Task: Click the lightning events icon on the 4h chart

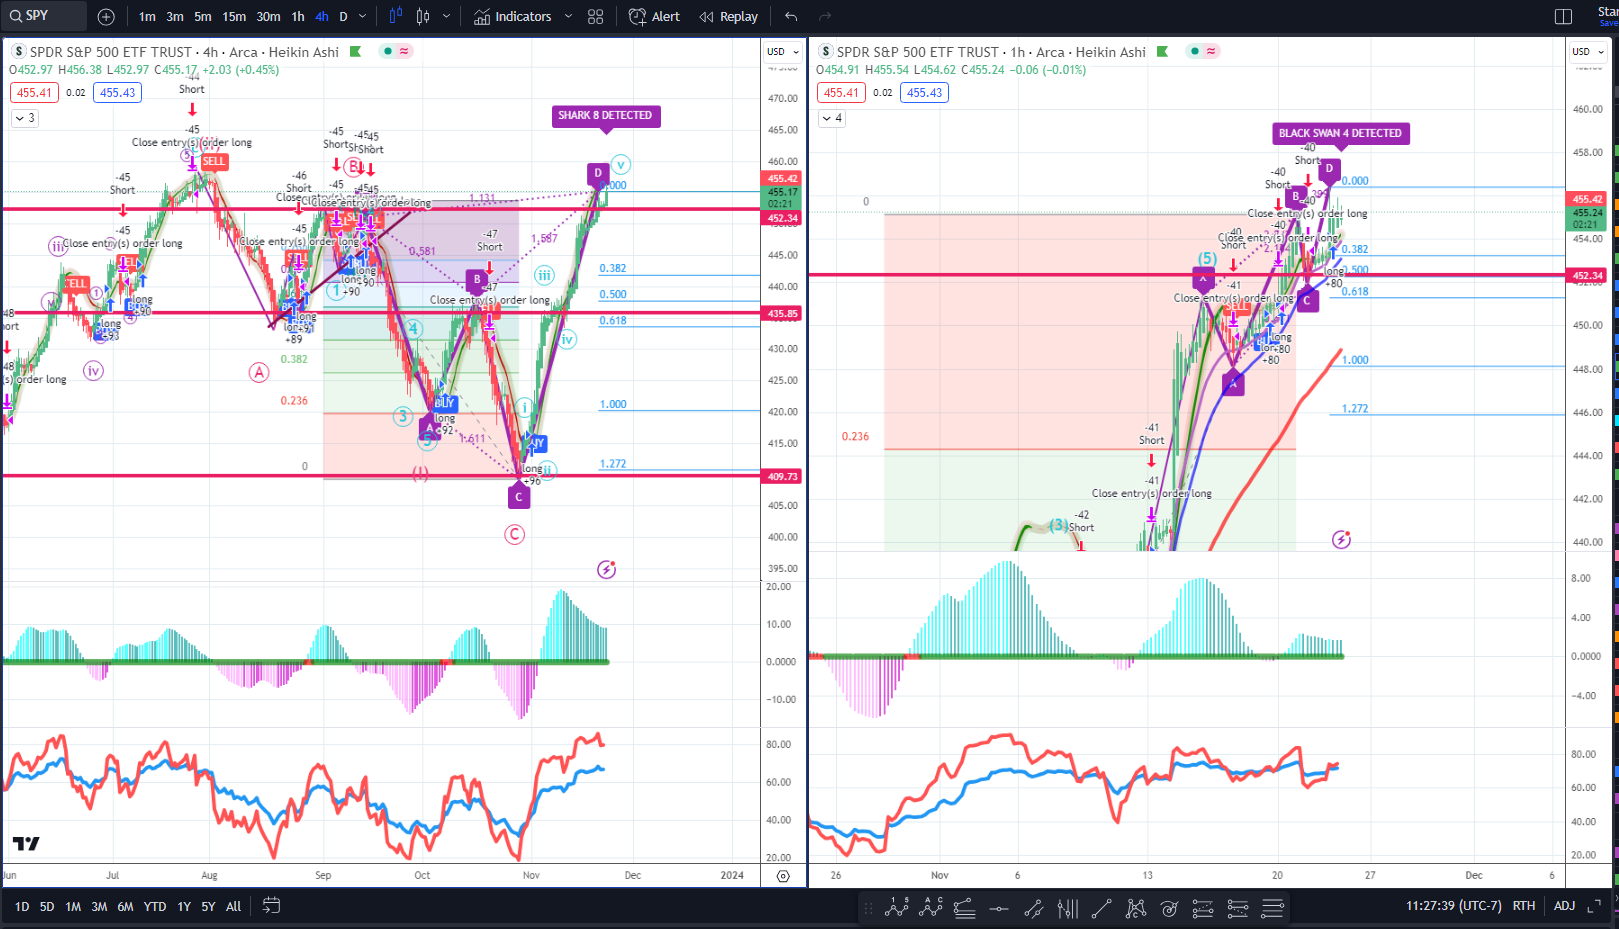Action: [x=607, y=570]
